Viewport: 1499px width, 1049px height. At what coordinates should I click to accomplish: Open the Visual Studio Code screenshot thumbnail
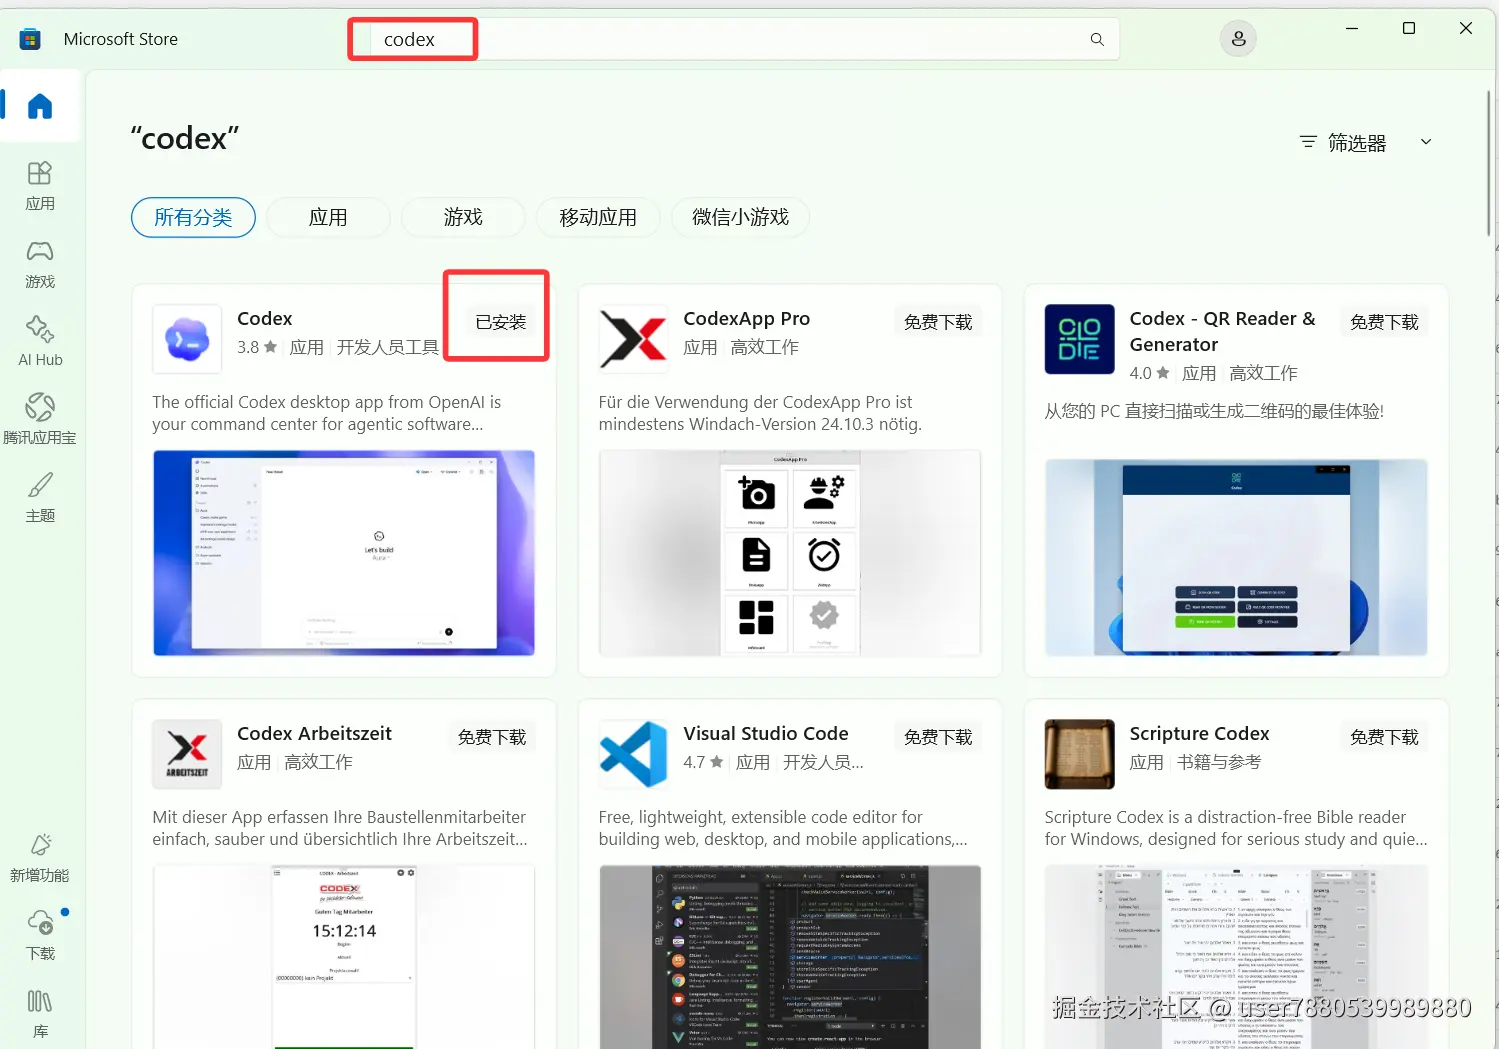790,957
